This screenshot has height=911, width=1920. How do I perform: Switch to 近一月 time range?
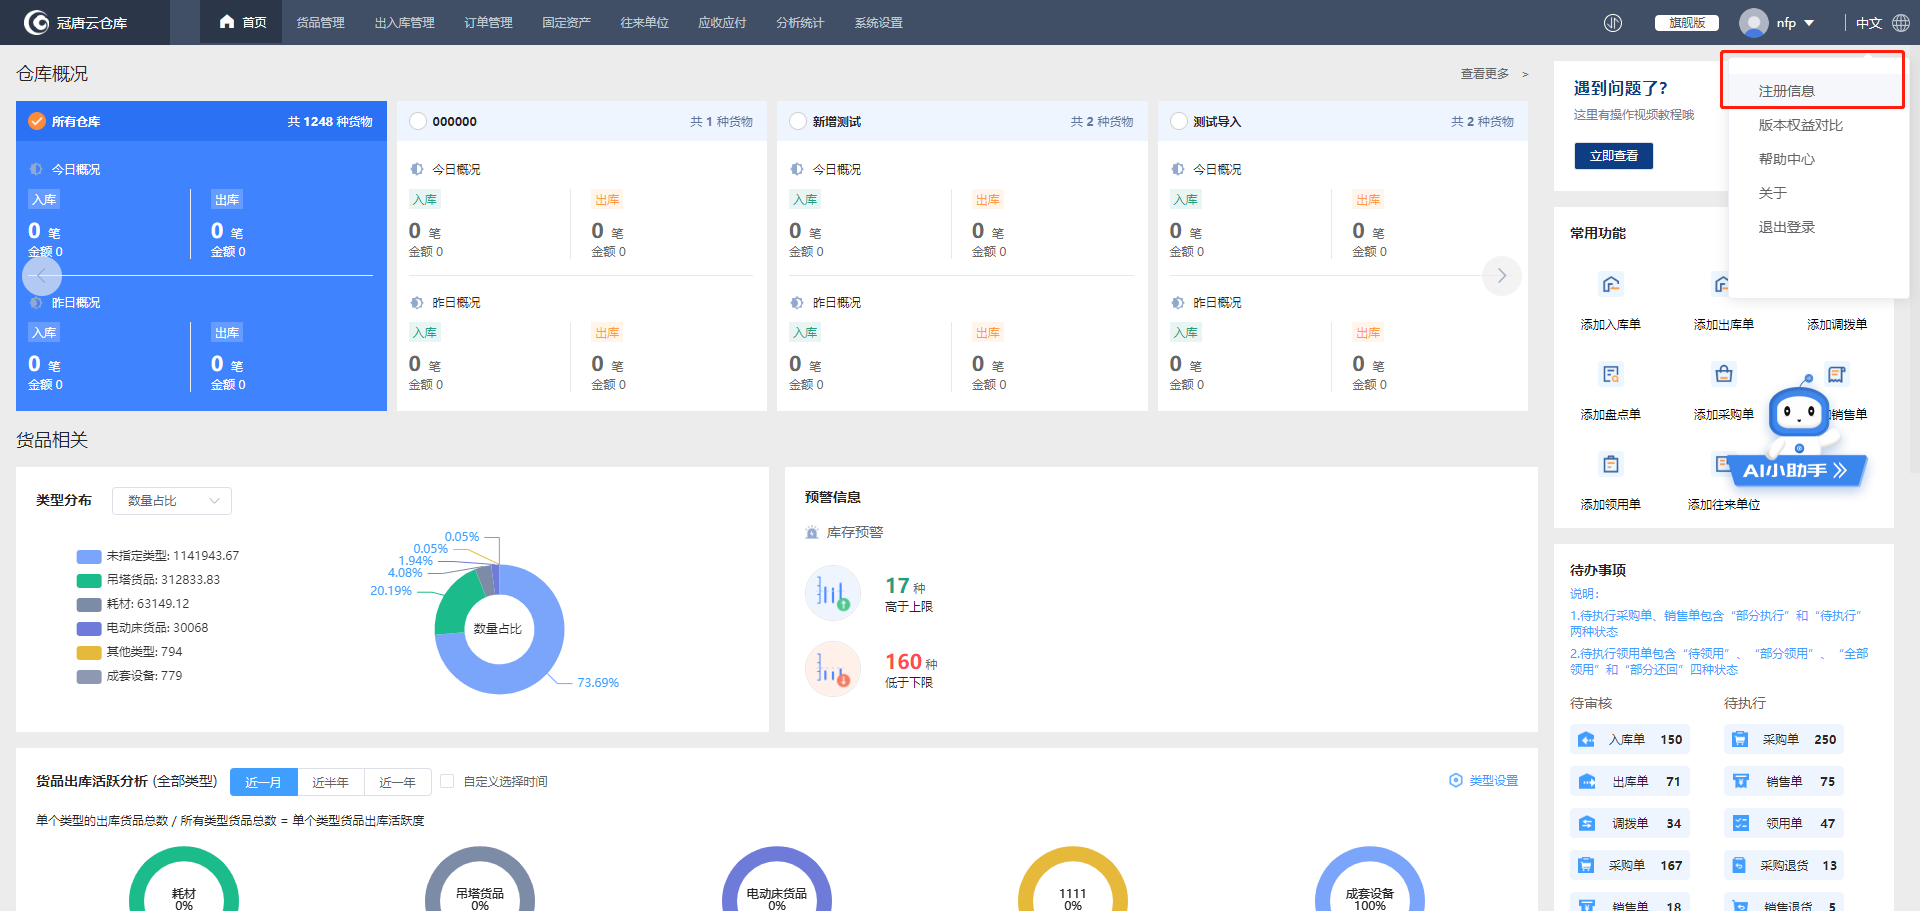(x=264, y=782)
